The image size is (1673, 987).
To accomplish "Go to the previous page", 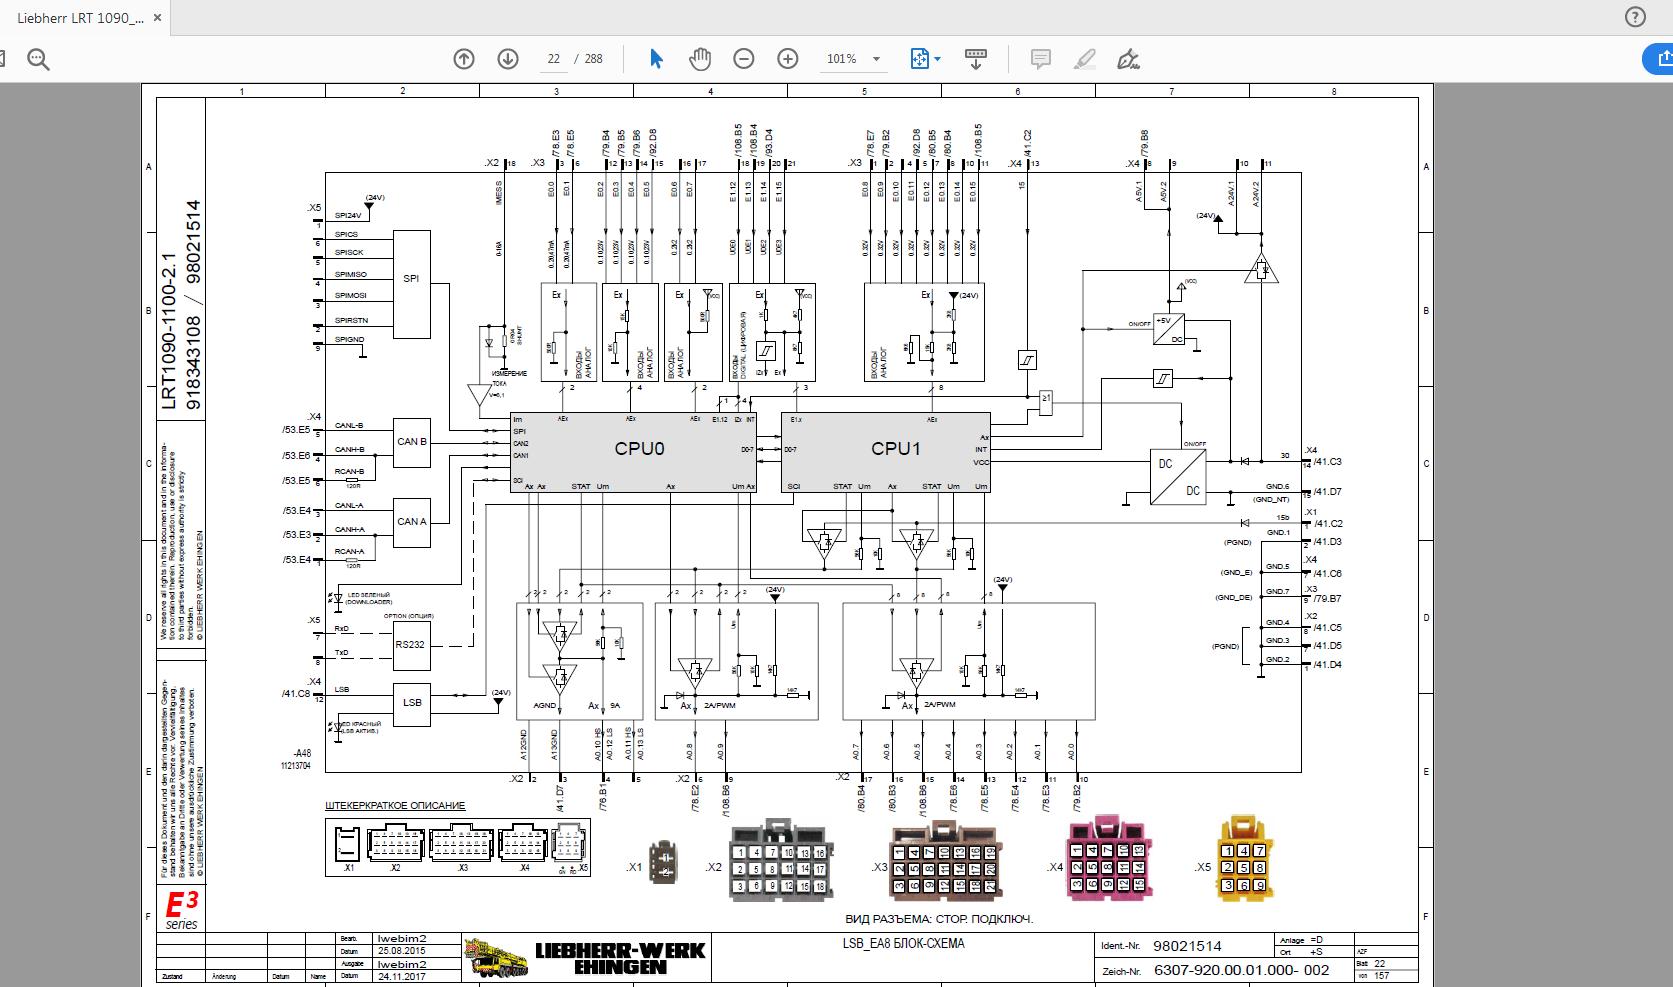I will 463,59.
